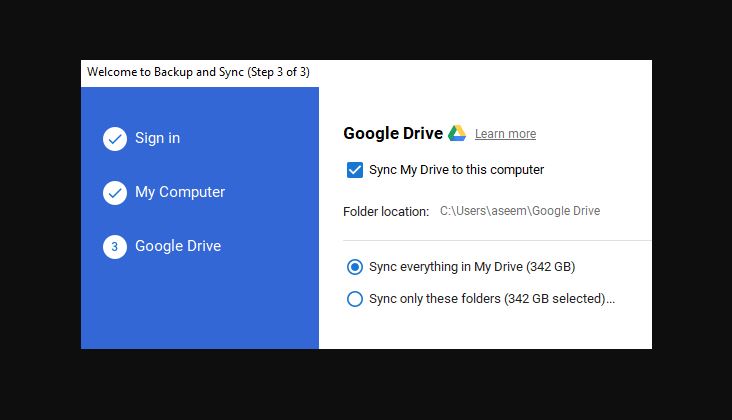Click the bold "Google Drive" heading
The width and height of the screenshot is (732, 420).
click(393, 133)
